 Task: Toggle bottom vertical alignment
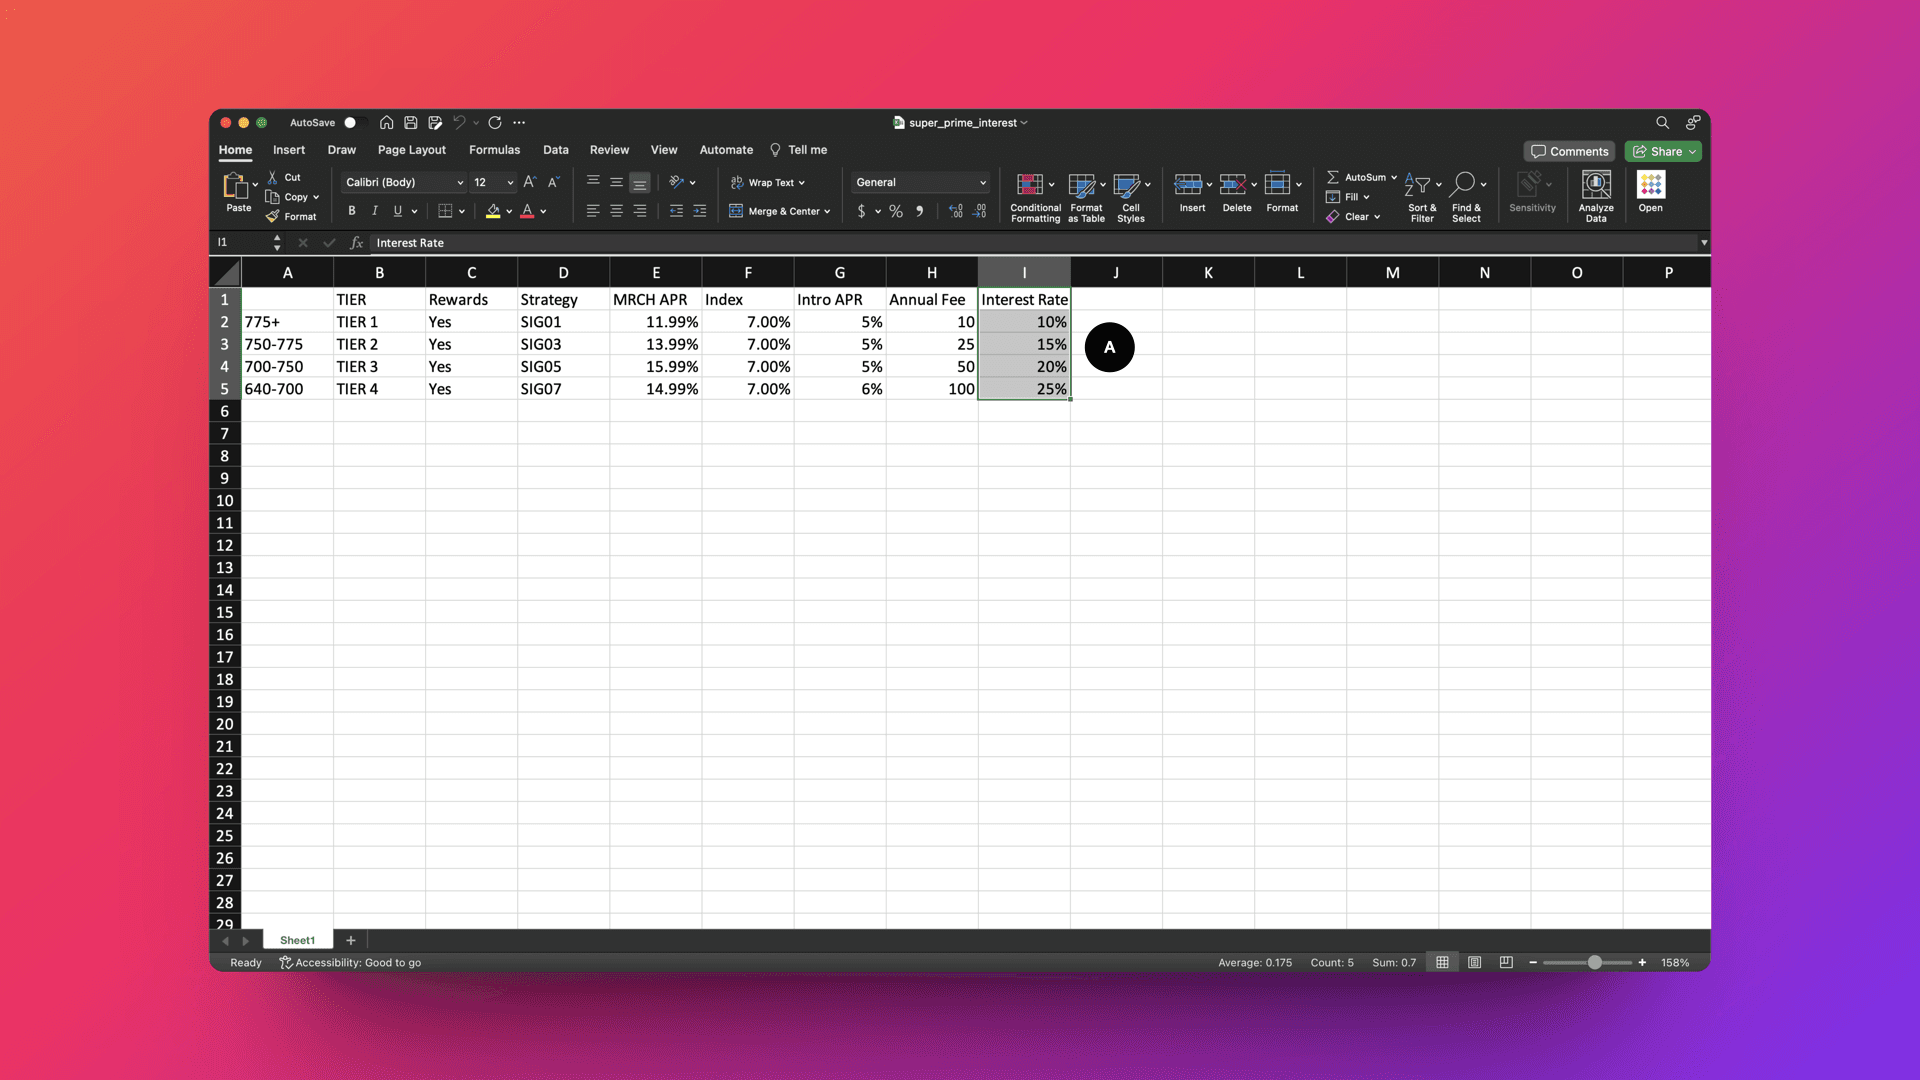tap(640, 183)
